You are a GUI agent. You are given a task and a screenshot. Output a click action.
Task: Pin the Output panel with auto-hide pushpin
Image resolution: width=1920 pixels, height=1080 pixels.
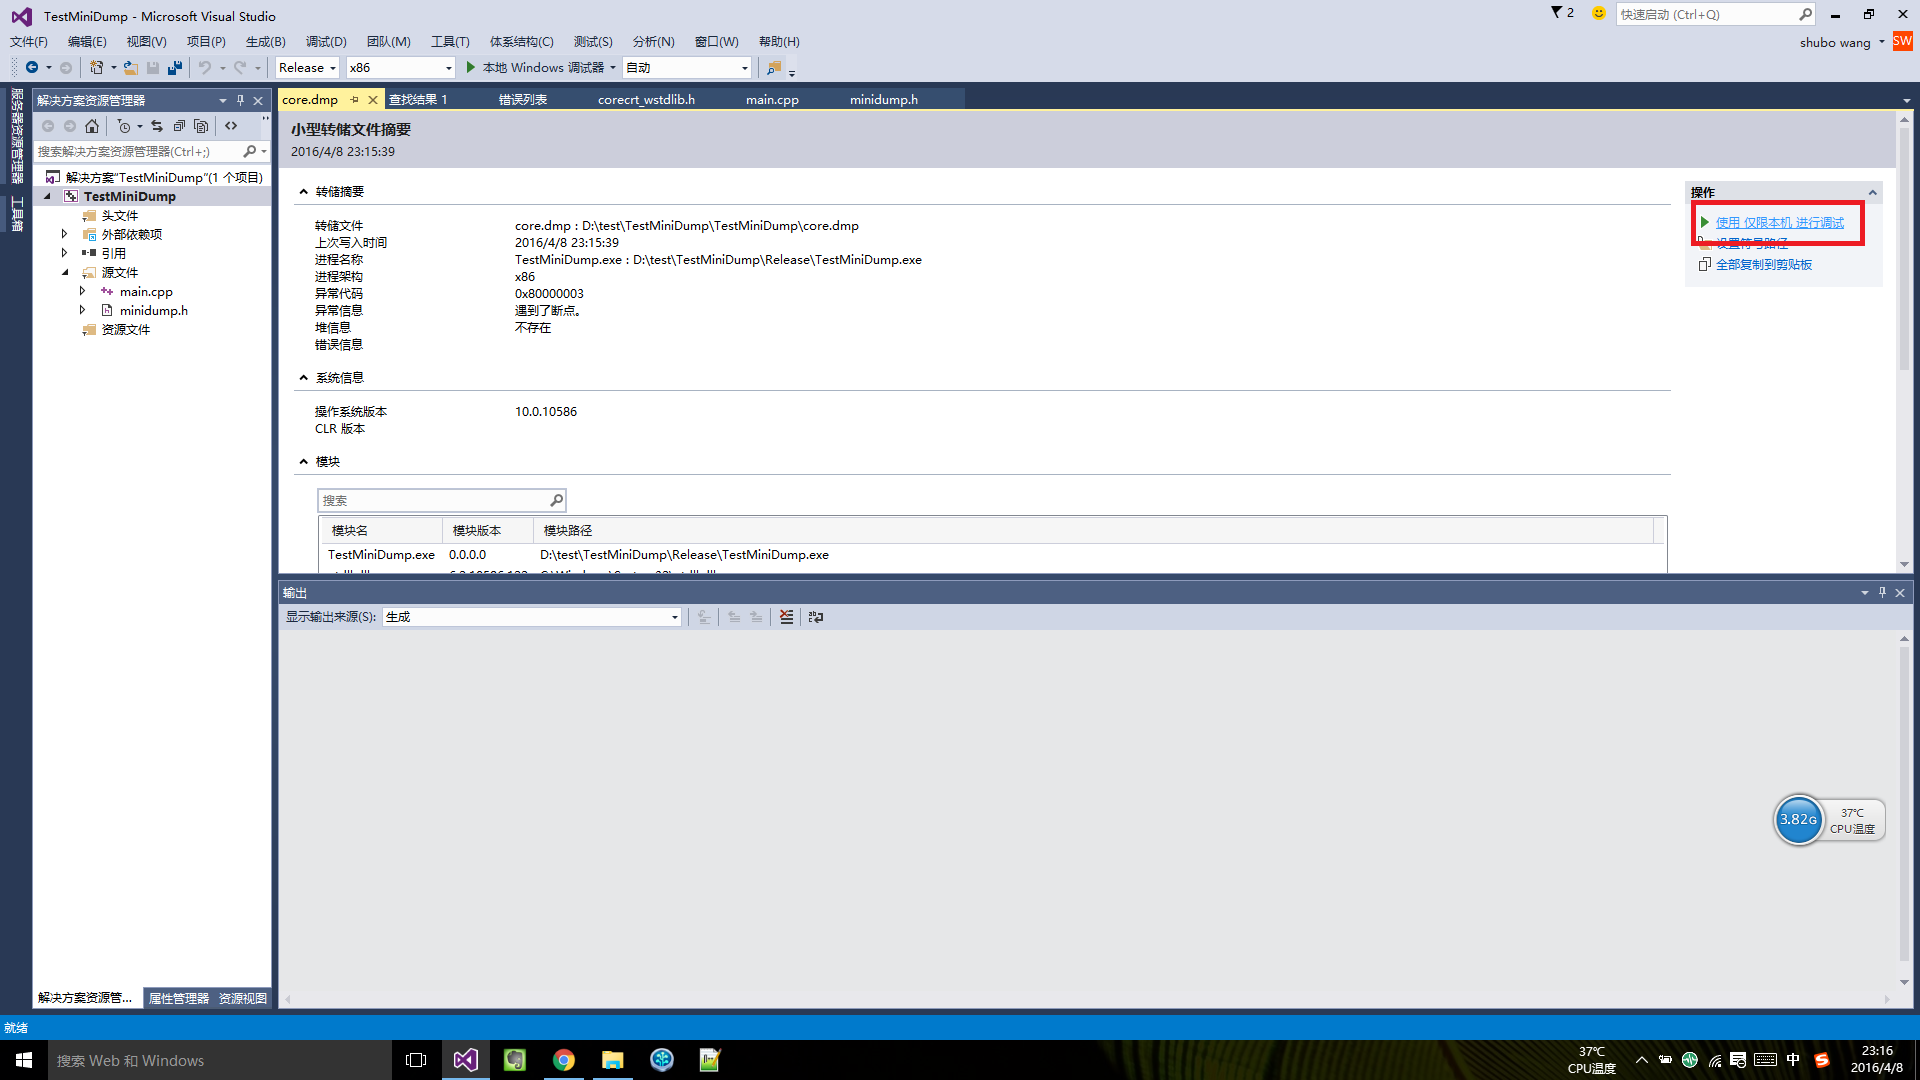pos(1882,593)
